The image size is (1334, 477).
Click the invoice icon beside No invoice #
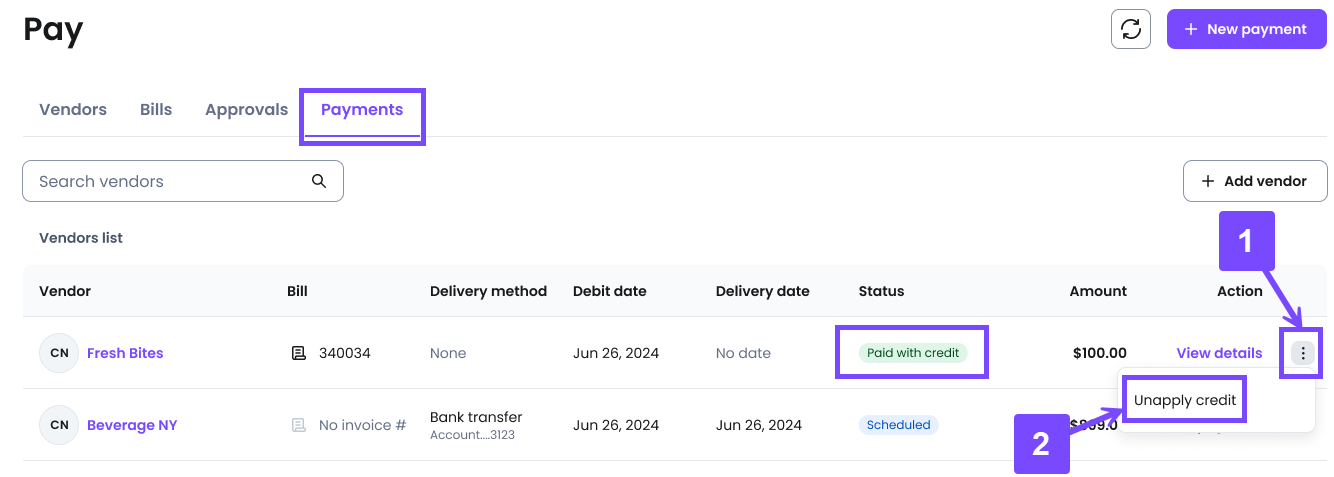[298, 425]
